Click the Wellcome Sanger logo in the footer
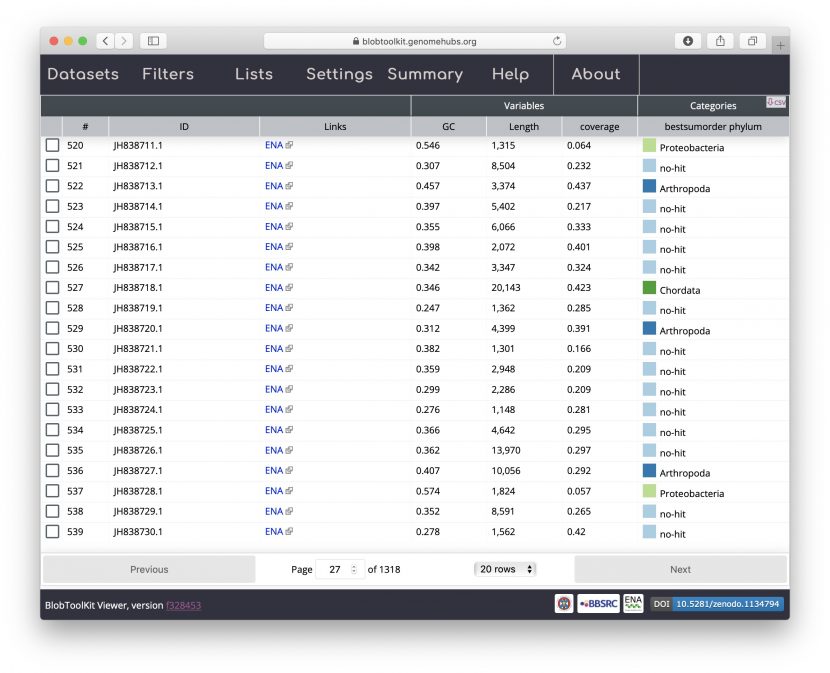Viewport: 830px width, 673px height. click(x=563, y=604)
